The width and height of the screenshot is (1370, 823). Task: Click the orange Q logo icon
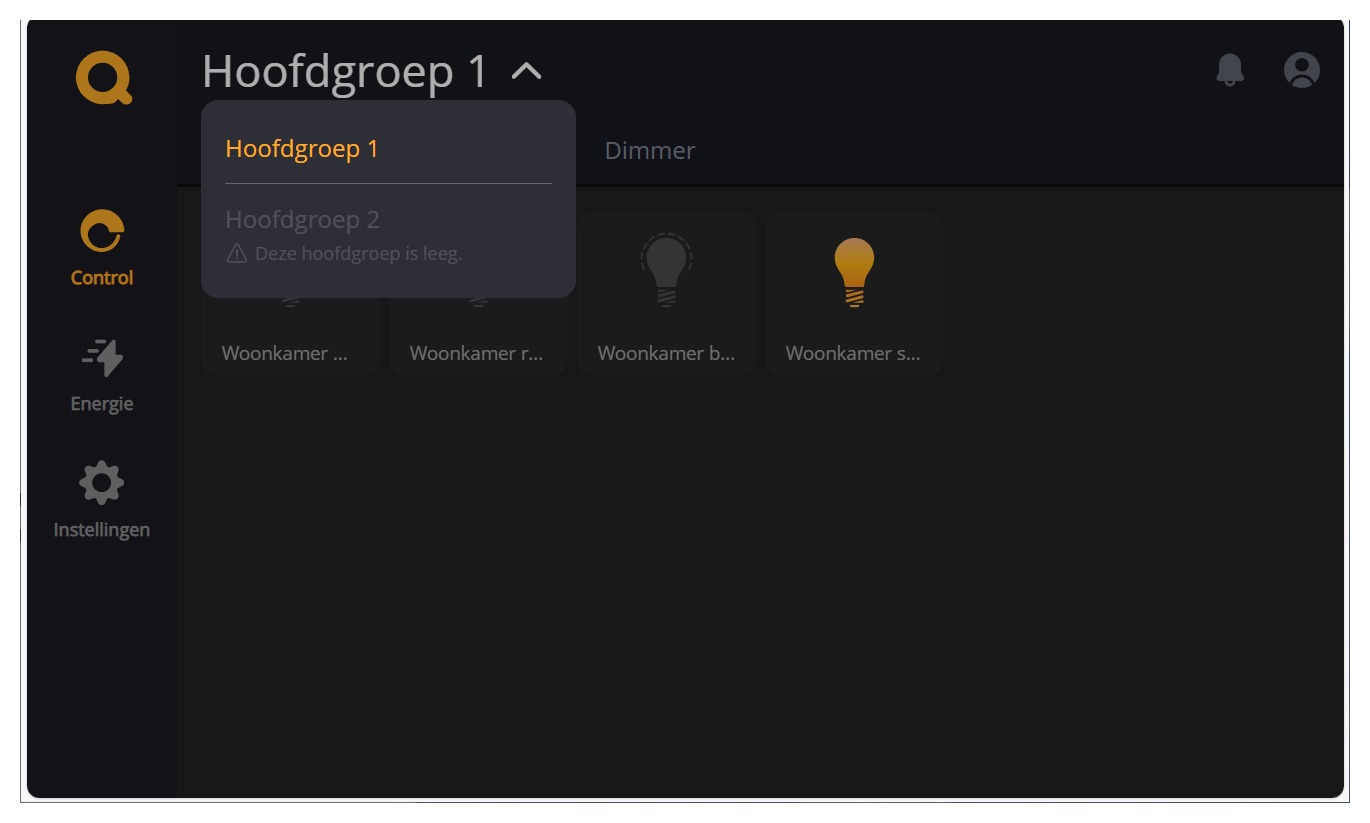(x=103, y=79)
